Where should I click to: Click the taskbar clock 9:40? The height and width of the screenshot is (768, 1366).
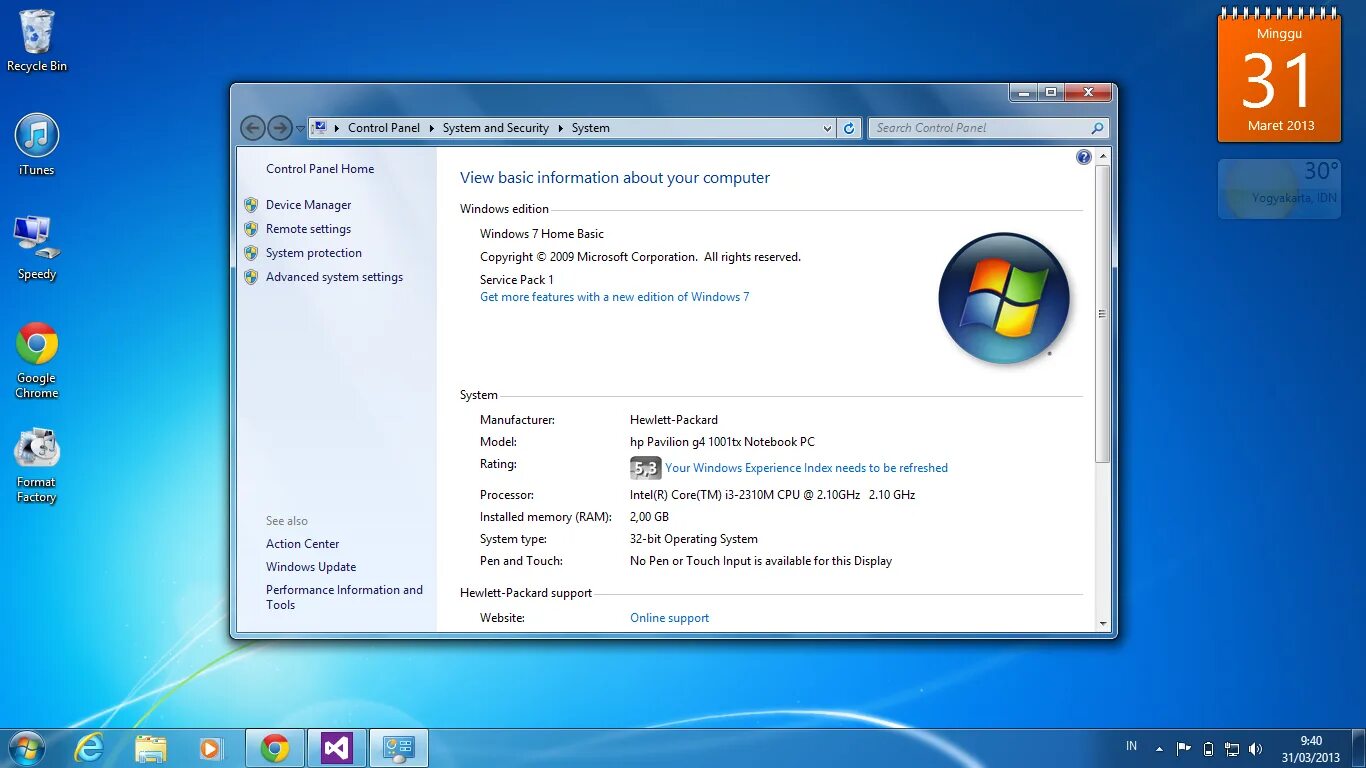(1312, 749)
